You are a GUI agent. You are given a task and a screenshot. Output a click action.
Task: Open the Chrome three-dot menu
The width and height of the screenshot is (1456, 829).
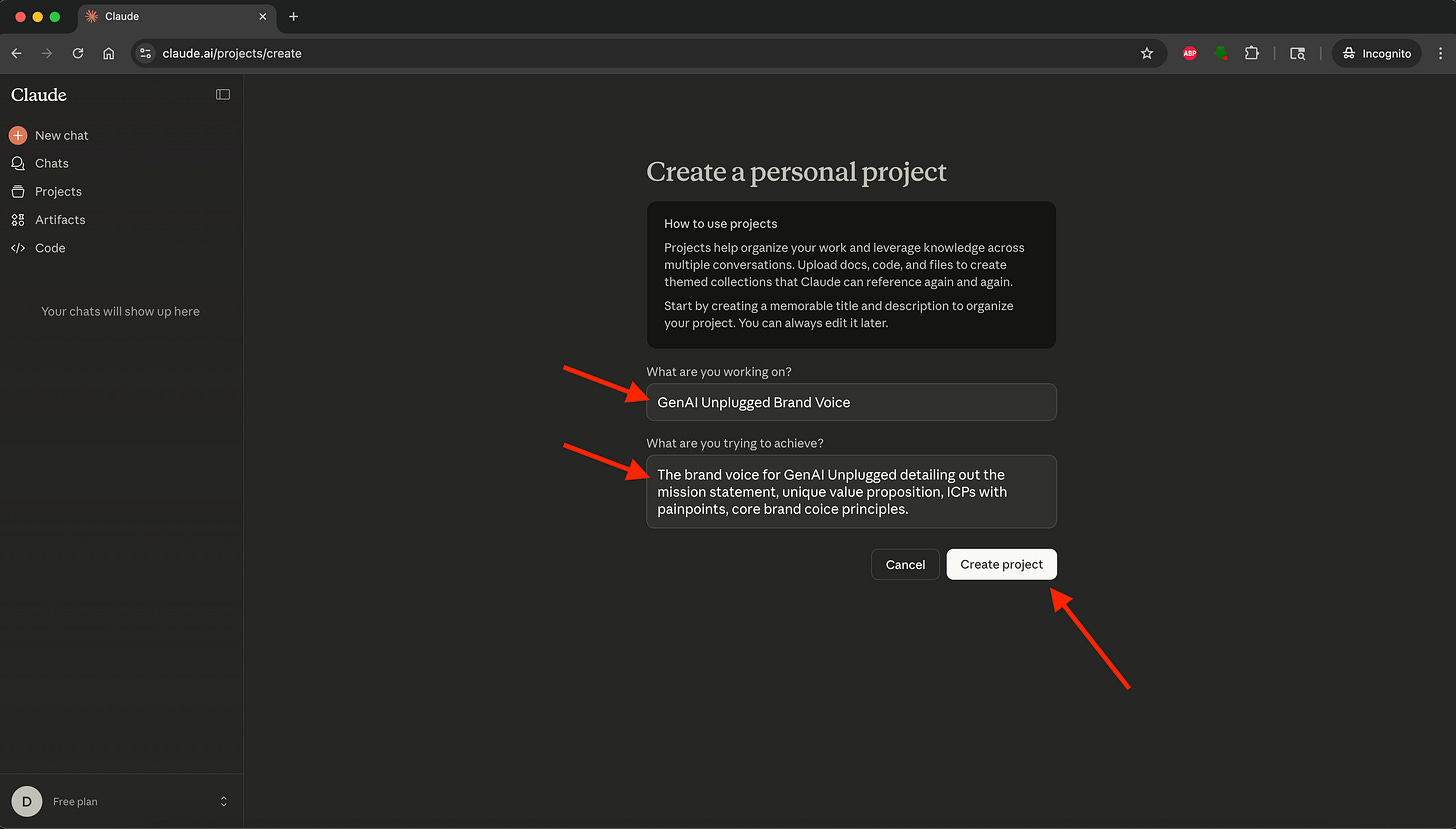coord(1438,53)
